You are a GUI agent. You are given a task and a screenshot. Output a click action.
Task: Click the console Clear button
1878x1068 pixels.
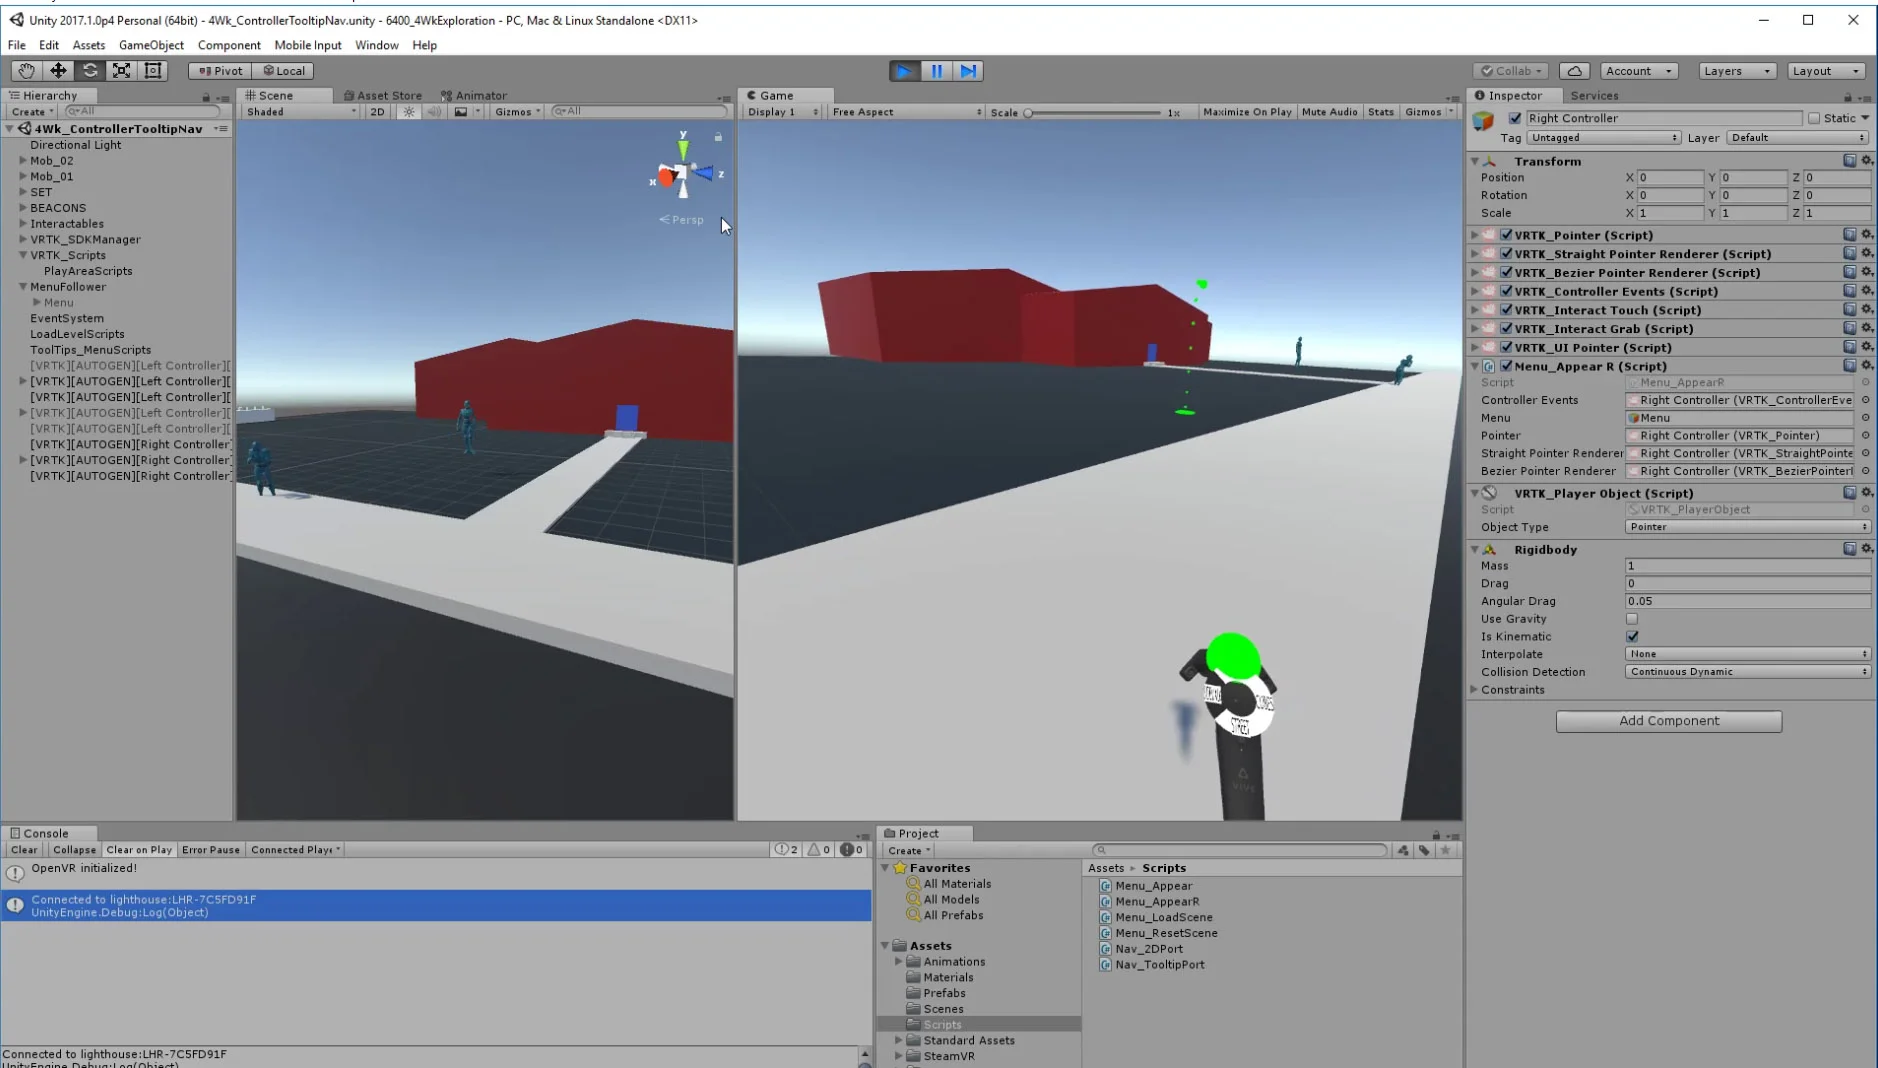[24, 850]
